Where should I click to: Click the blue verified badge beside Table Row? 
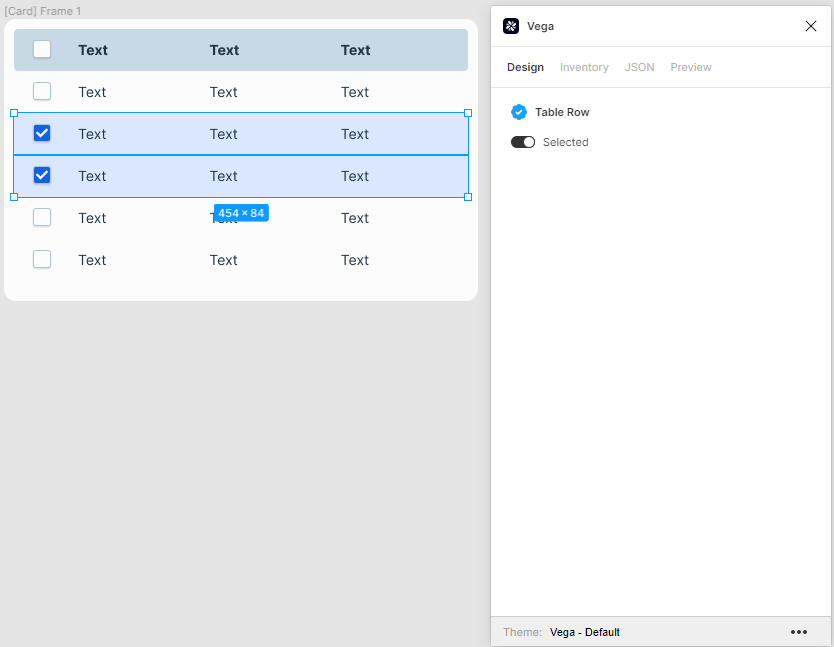coord(519,112)
